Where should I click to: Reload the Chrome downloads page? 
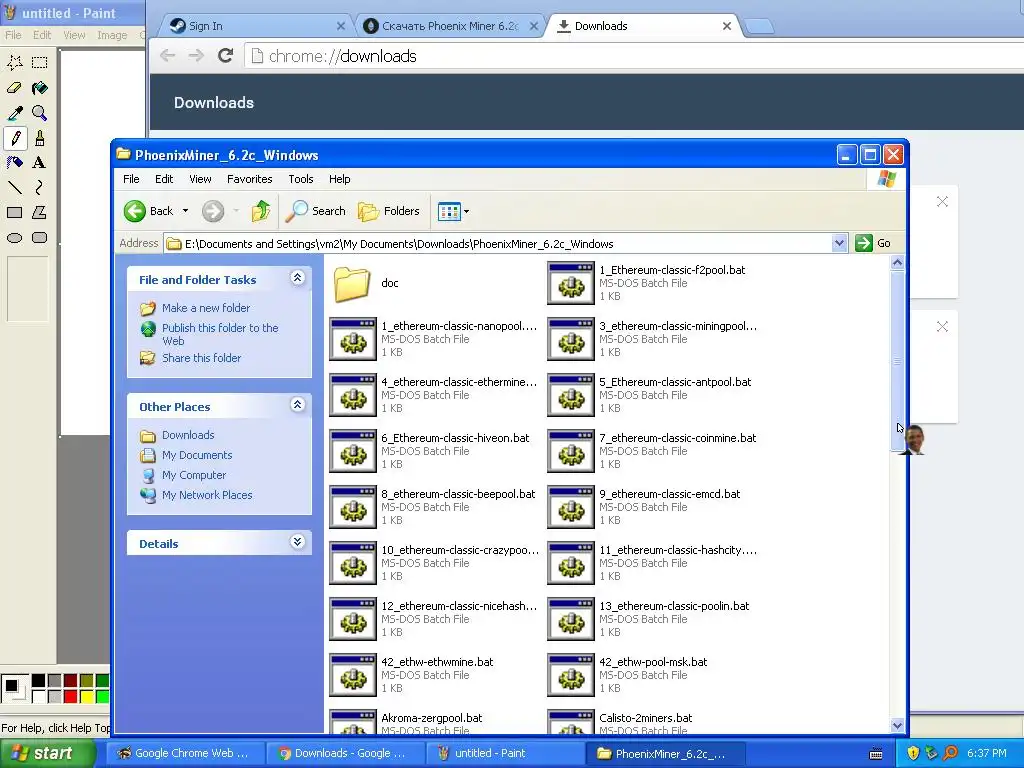click(226, 56)
